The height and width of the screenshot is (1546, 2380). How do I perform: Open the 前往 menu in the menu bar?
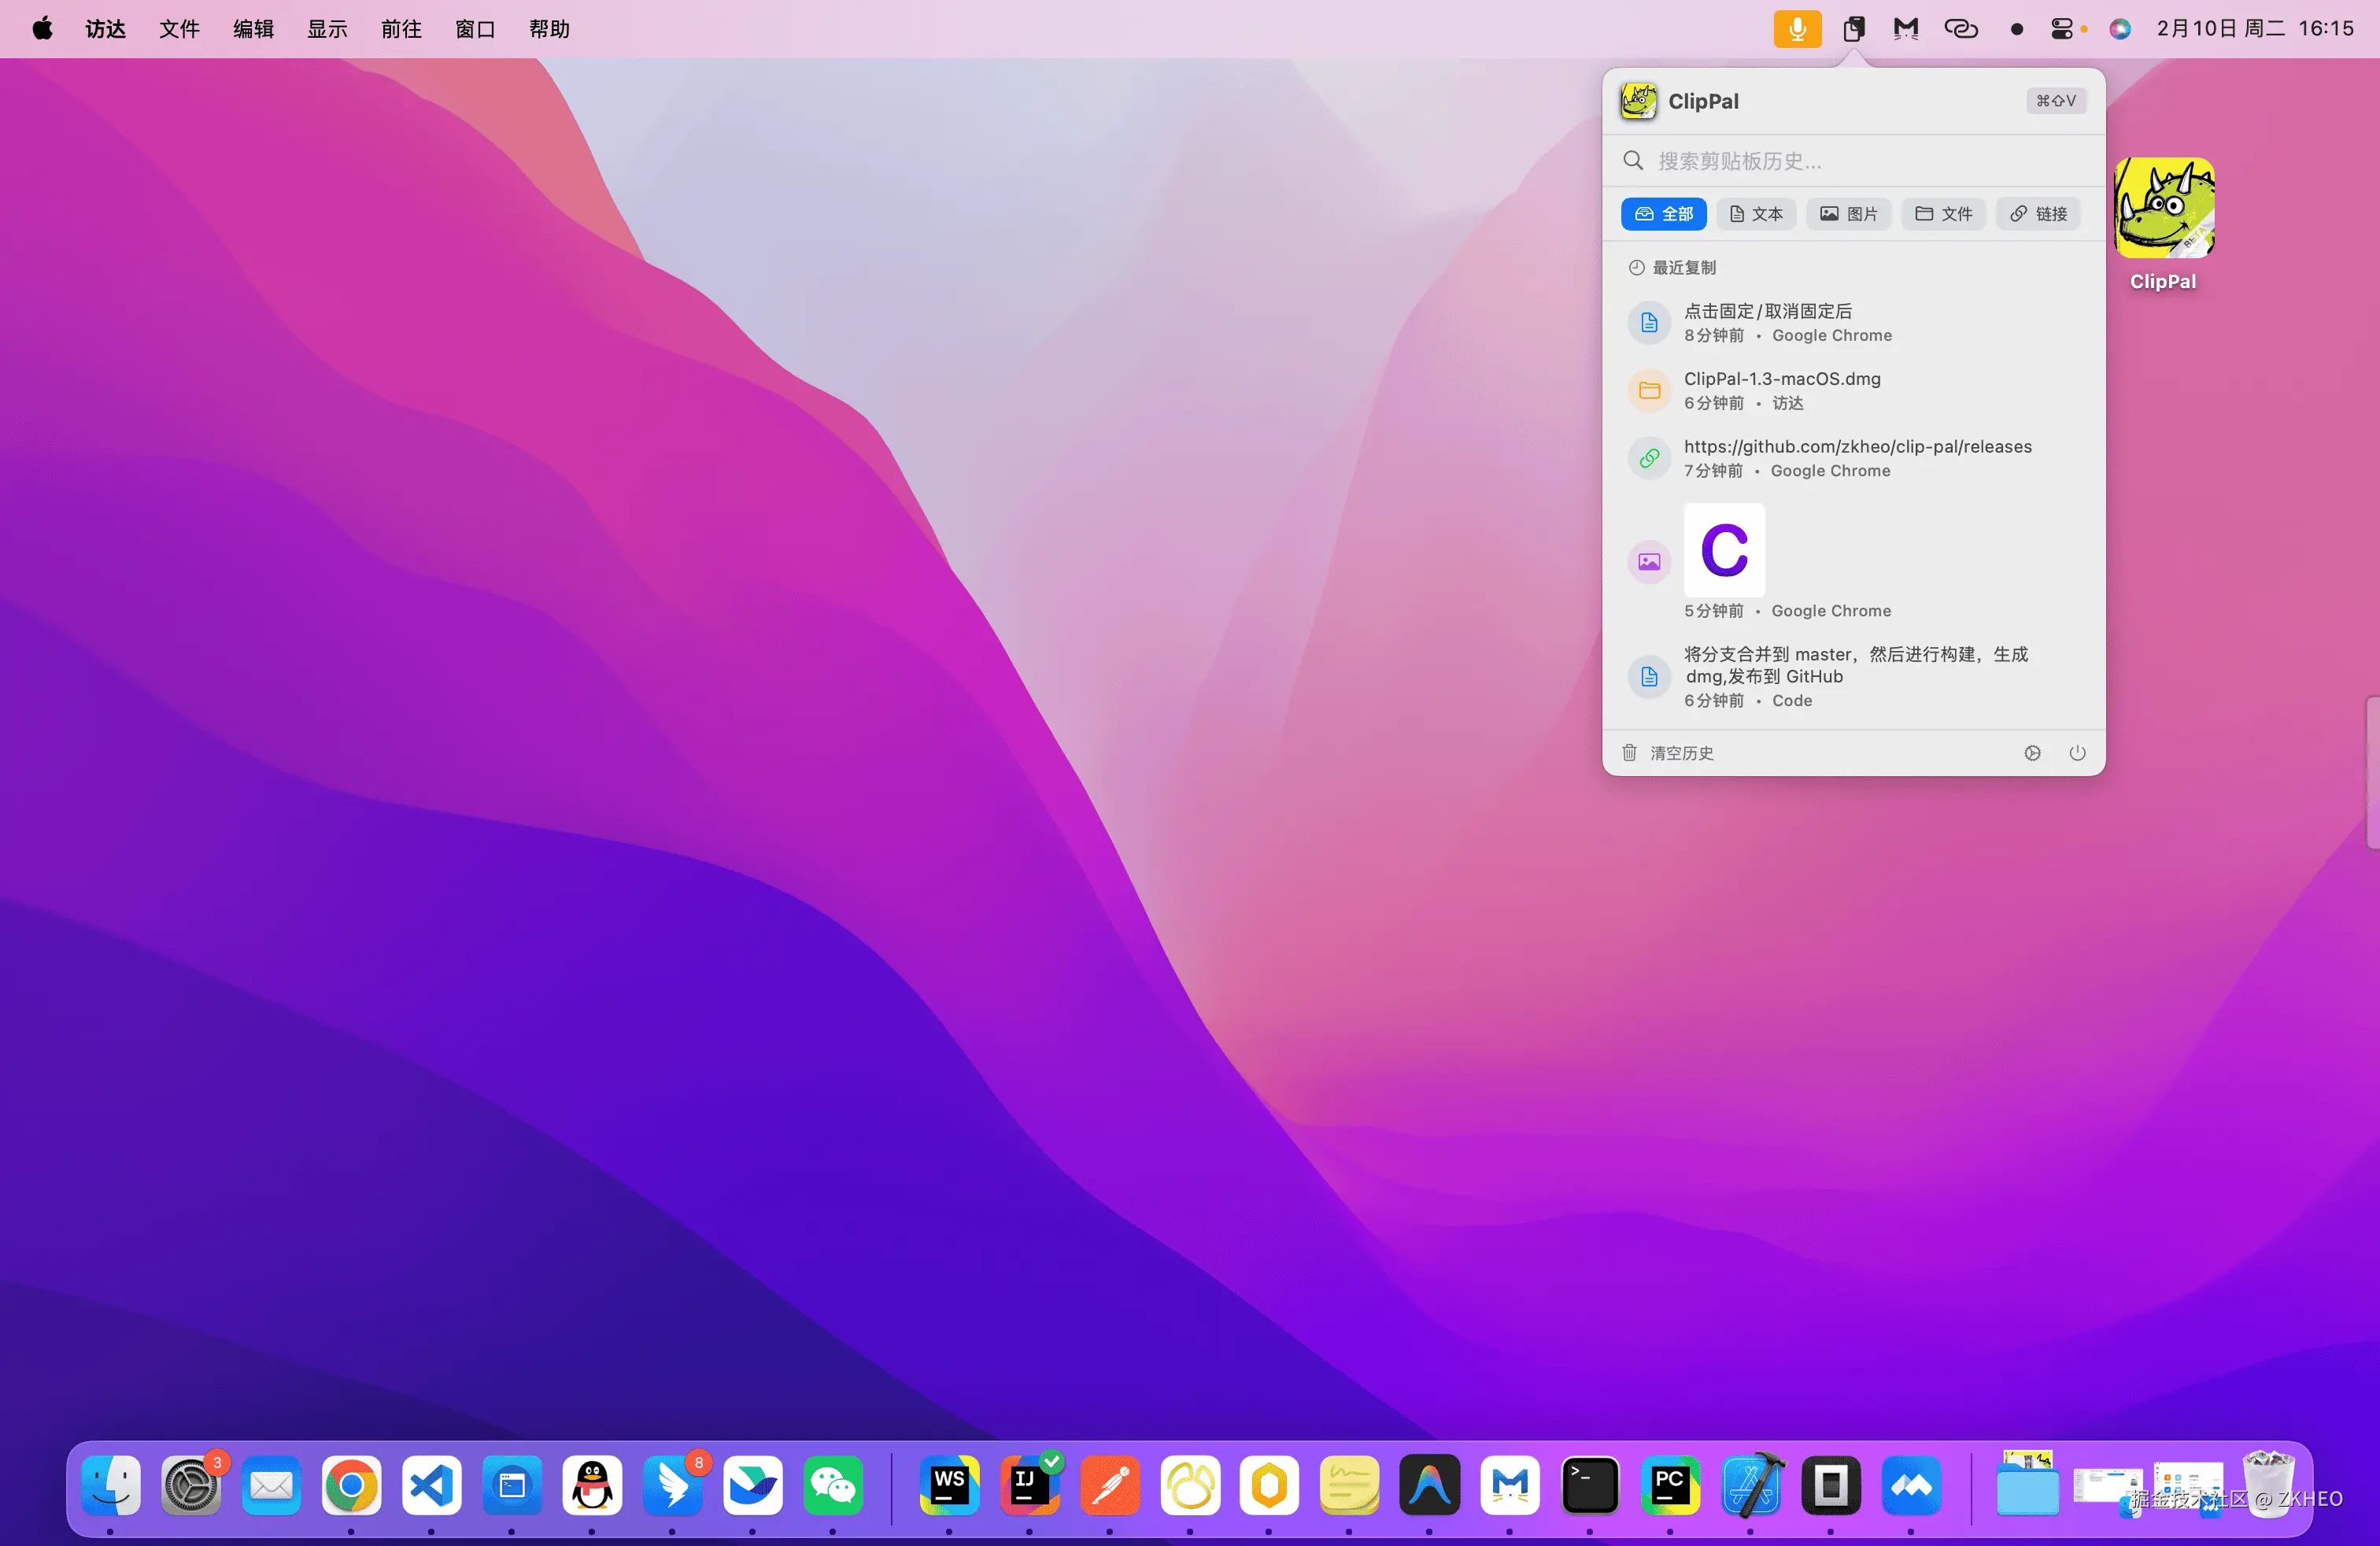401,29
